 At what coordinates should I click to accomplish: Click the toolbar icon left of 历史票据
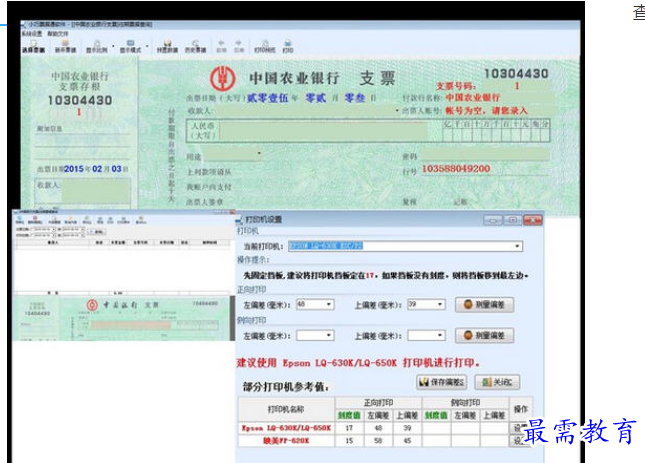(167, 46)
